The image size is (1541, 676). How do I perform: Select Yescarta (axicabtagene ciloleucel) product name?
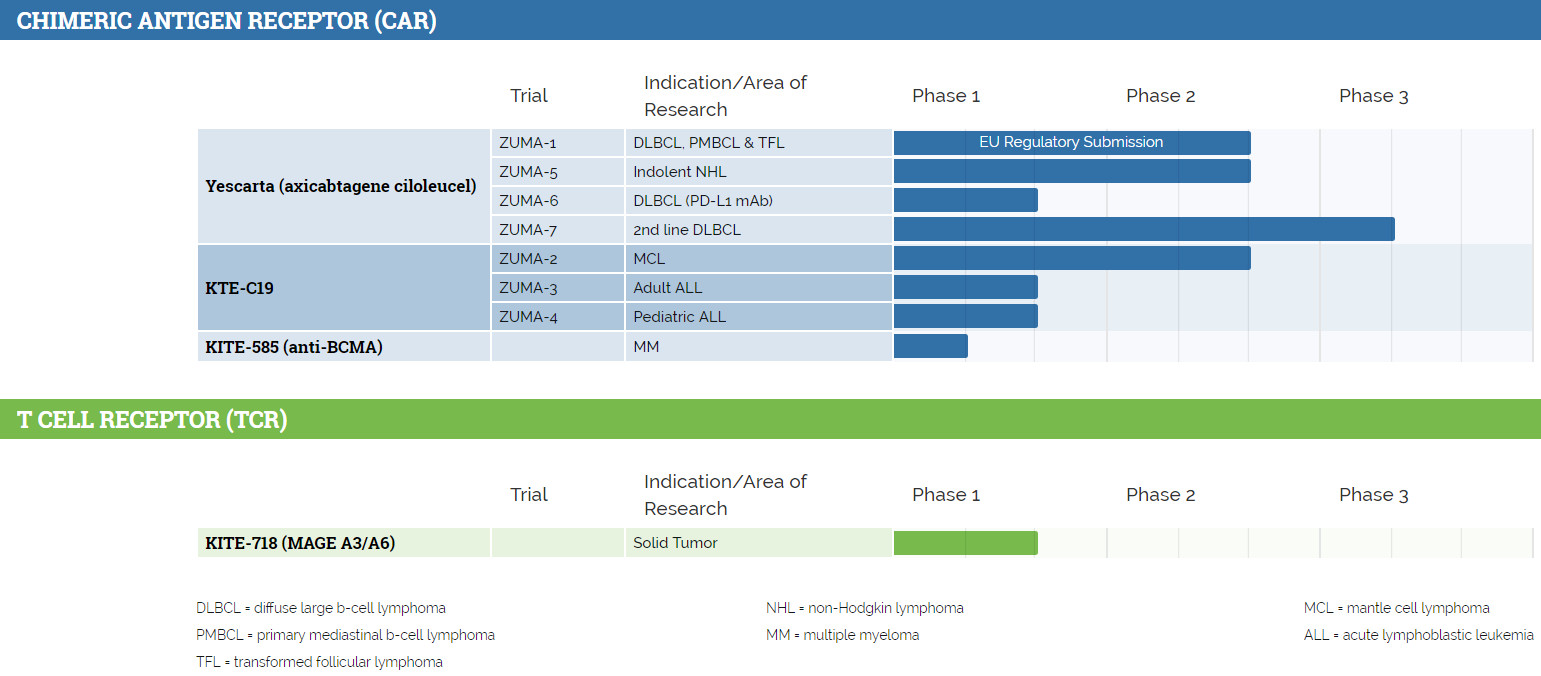point(341,186)
